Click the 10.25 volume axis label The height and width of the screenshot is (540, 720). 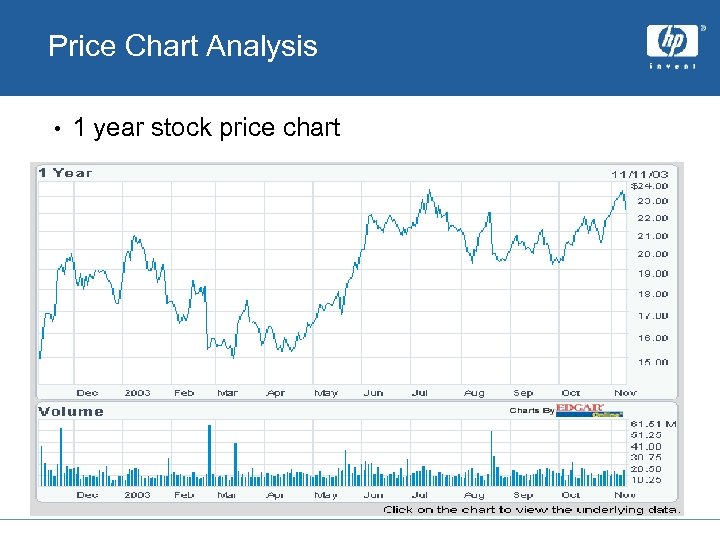[x=645, y=480]
